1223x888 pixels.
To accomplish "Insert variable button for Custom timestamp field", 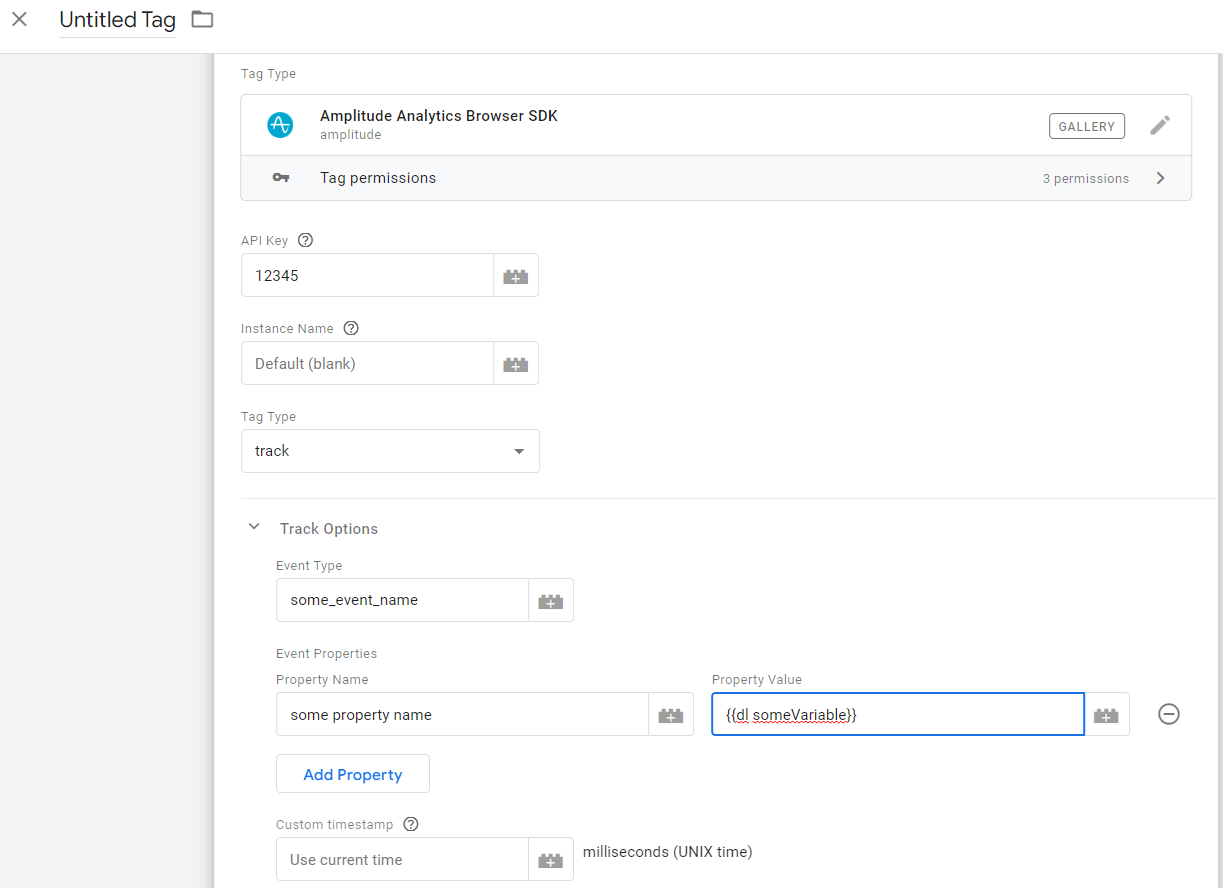I will pyautogui.click(x=551, y=859).
